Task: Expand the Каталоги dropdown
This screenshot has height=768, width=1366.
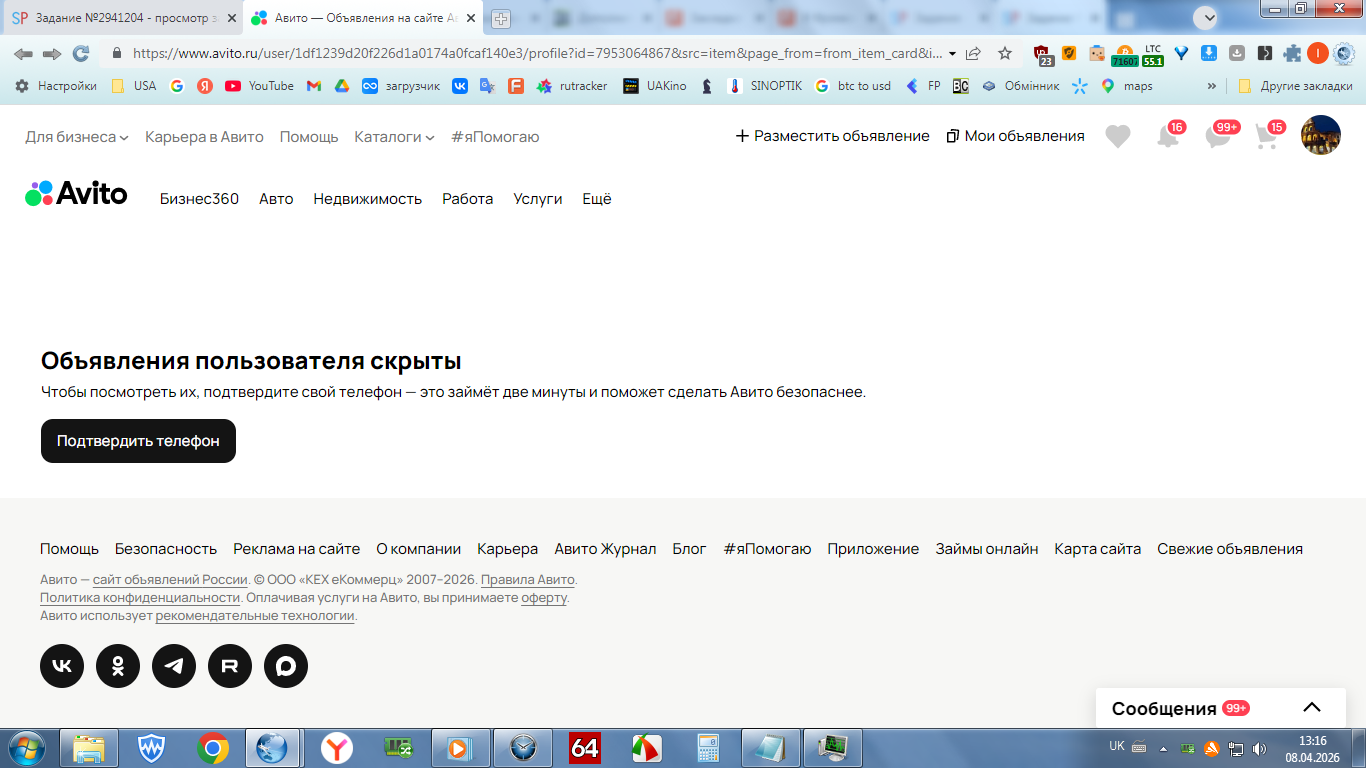Action: pyautogui.click(x=394, y=137)
